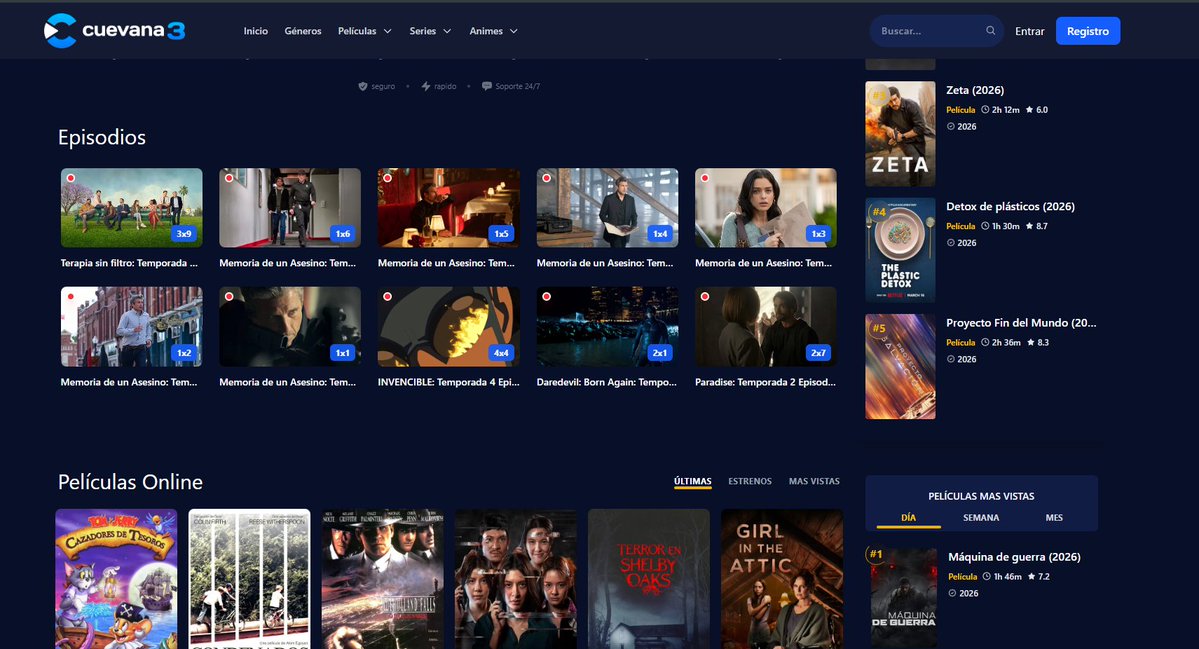Click the chat icon beside Soporte 24/7
The image size is (1199, 649).
[487, 86]
